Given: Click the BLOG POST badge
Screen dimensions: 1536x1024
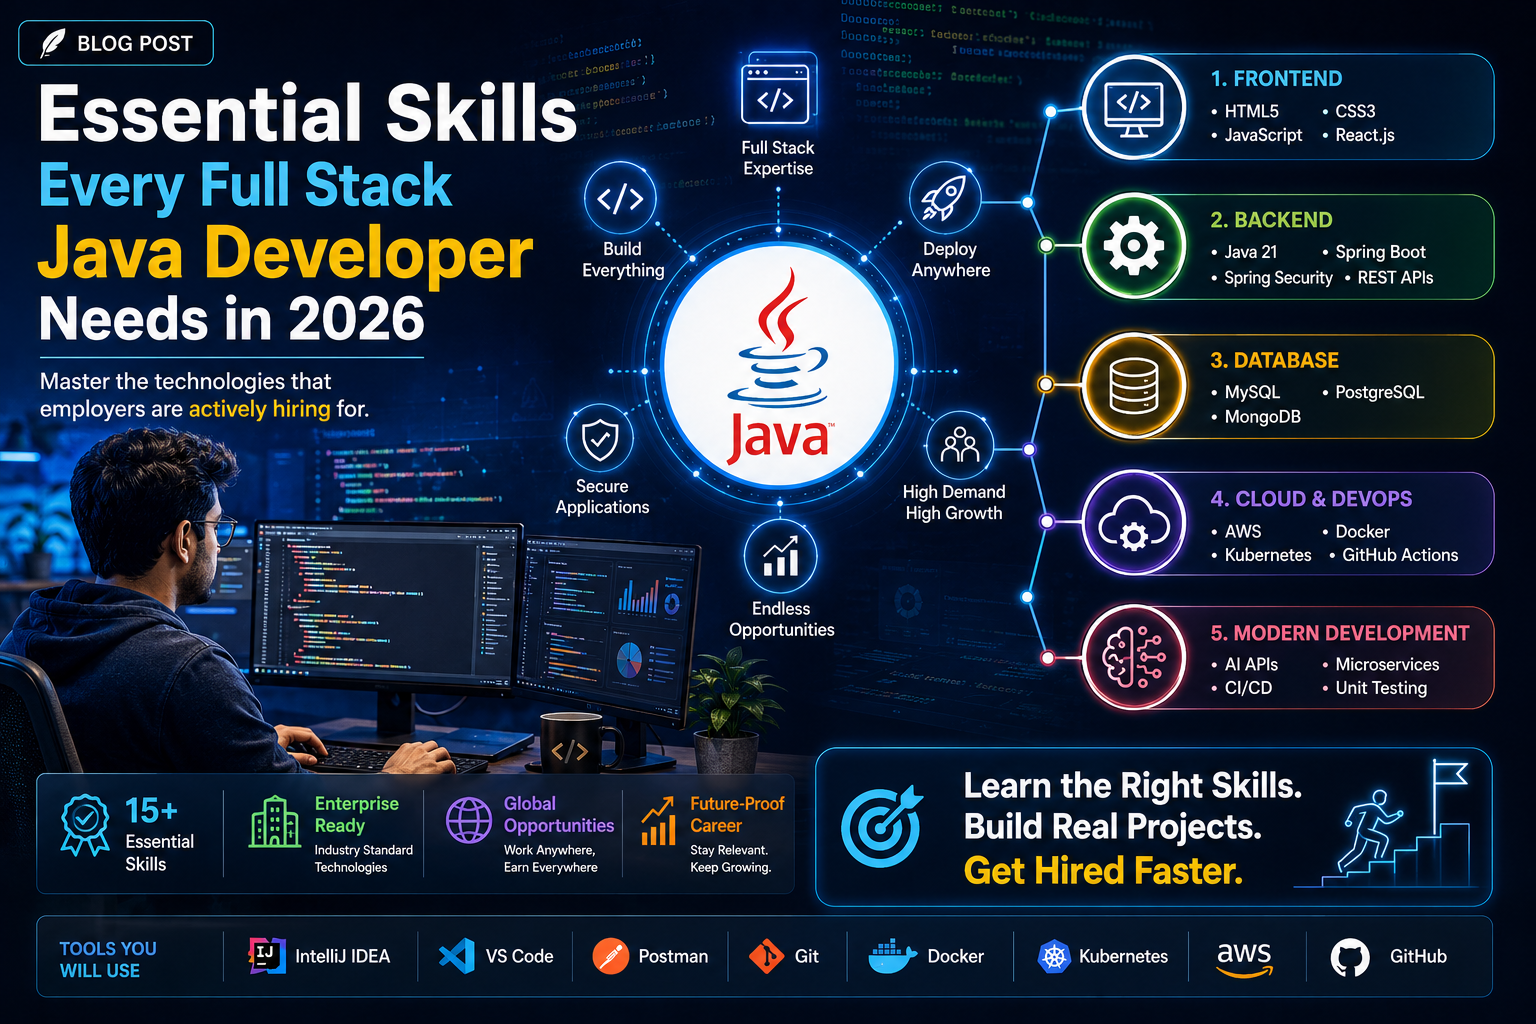Looking at the screenshot, I should [116, 43].
